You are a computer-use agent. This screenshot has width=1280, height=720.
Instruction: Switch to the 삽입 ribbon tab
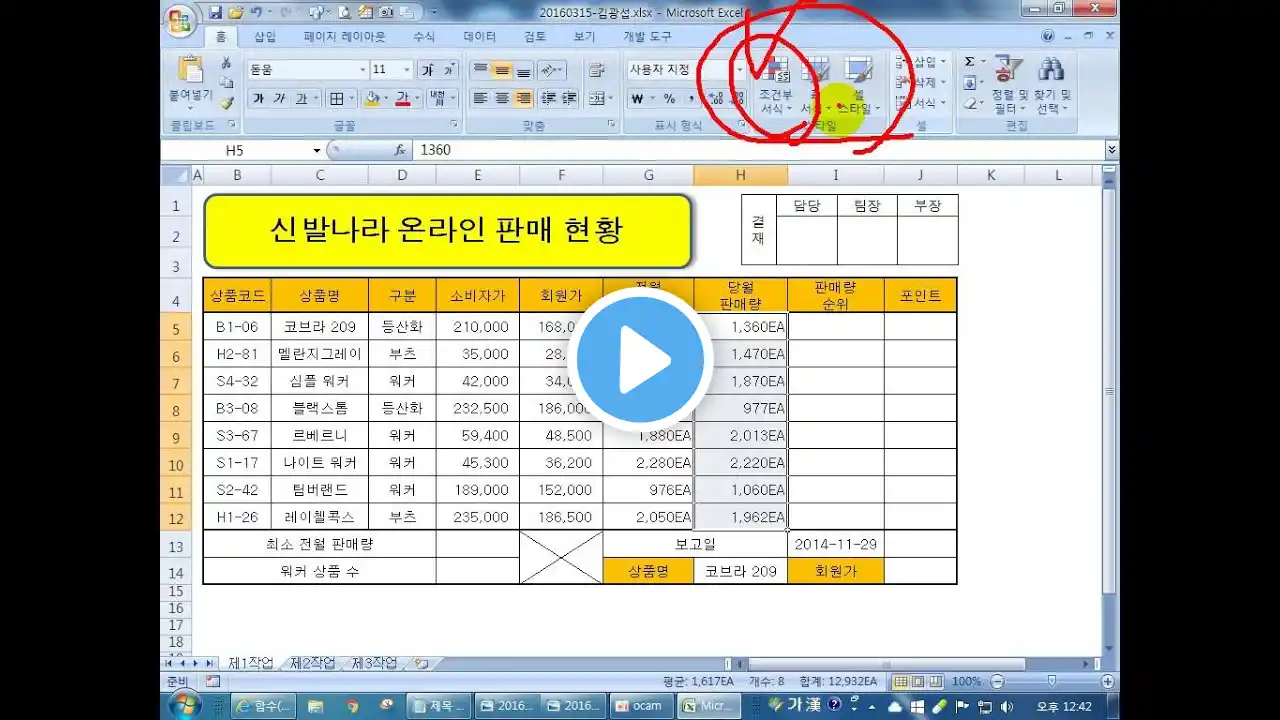[265, 36]
